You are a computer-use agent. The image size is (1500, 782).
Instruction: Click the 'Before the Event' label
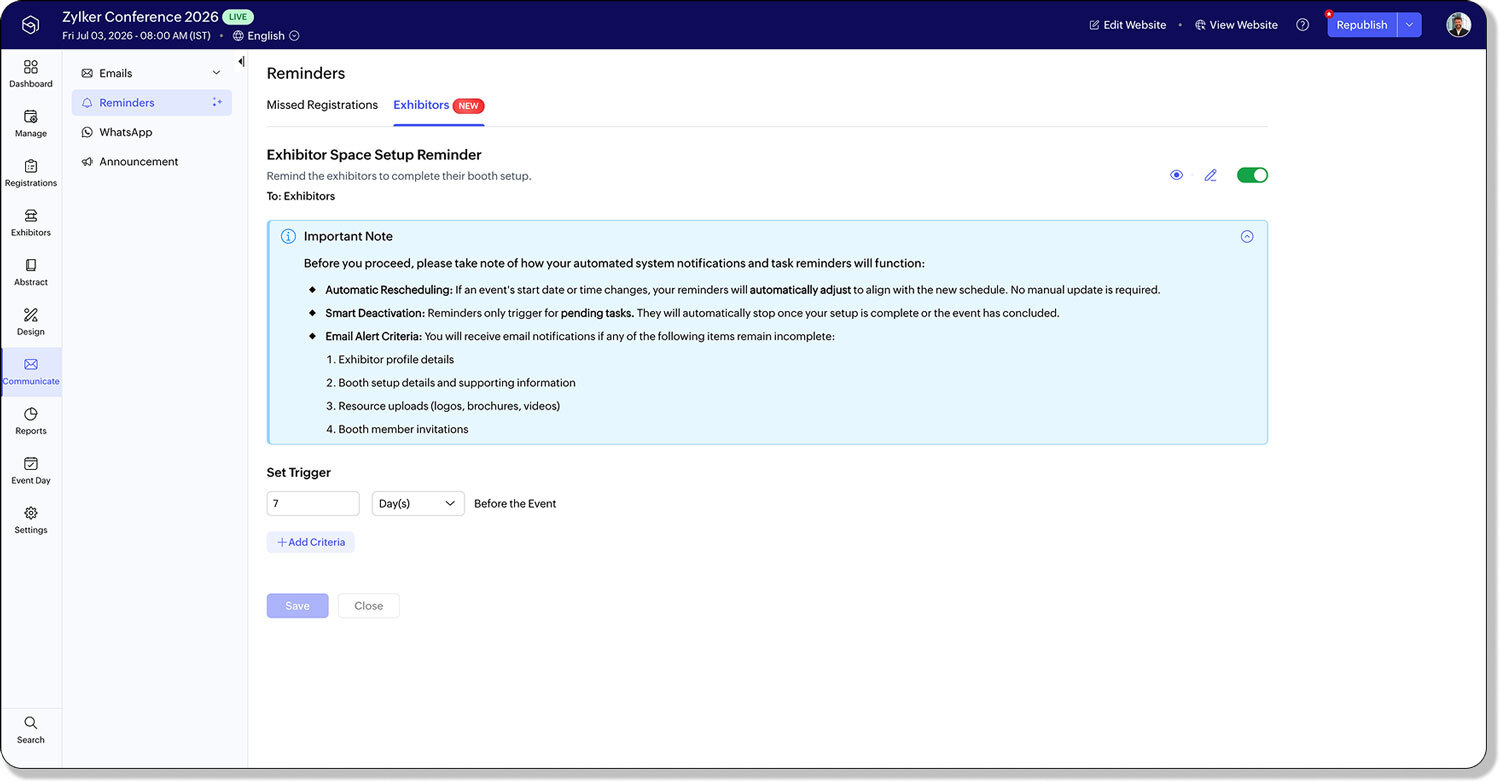515,504
